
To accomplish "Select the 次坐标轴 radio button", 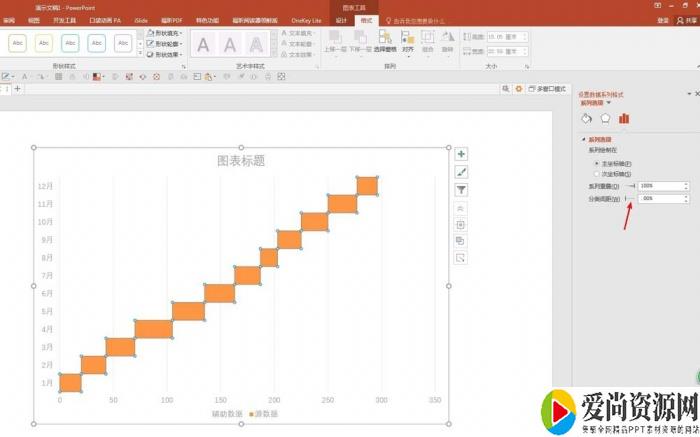I will point(597,173).
